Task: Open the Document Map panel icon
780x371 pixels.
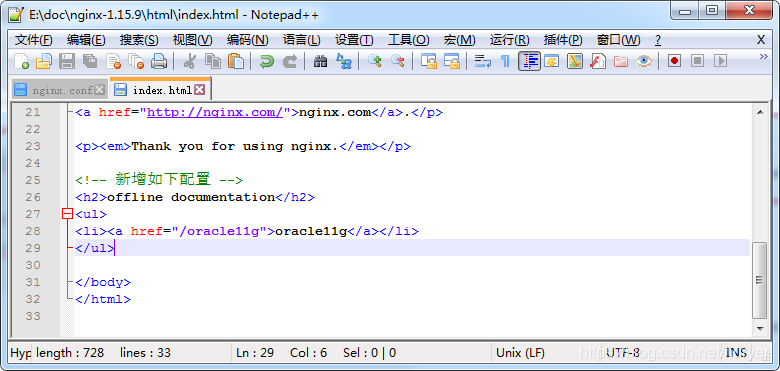Action: [575, 61]
